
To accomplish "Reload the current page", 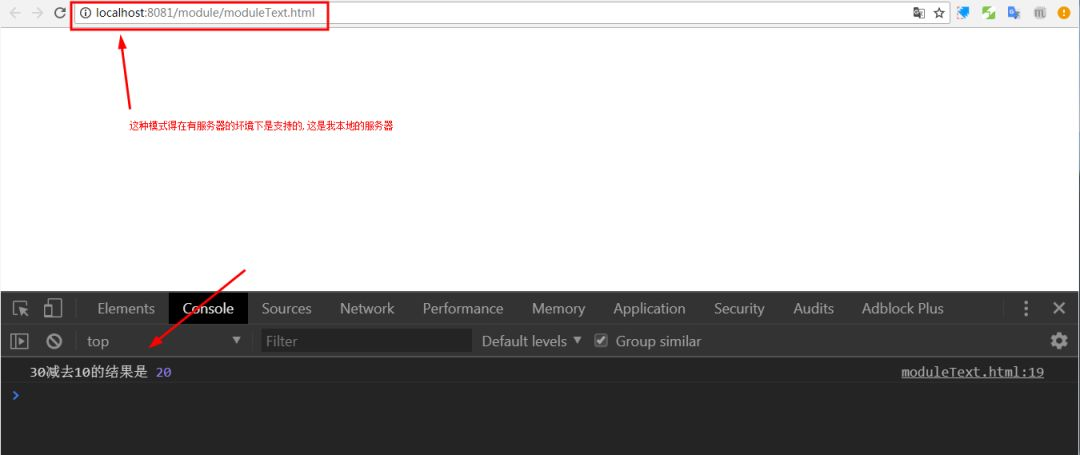I will (x=60, y=12).
